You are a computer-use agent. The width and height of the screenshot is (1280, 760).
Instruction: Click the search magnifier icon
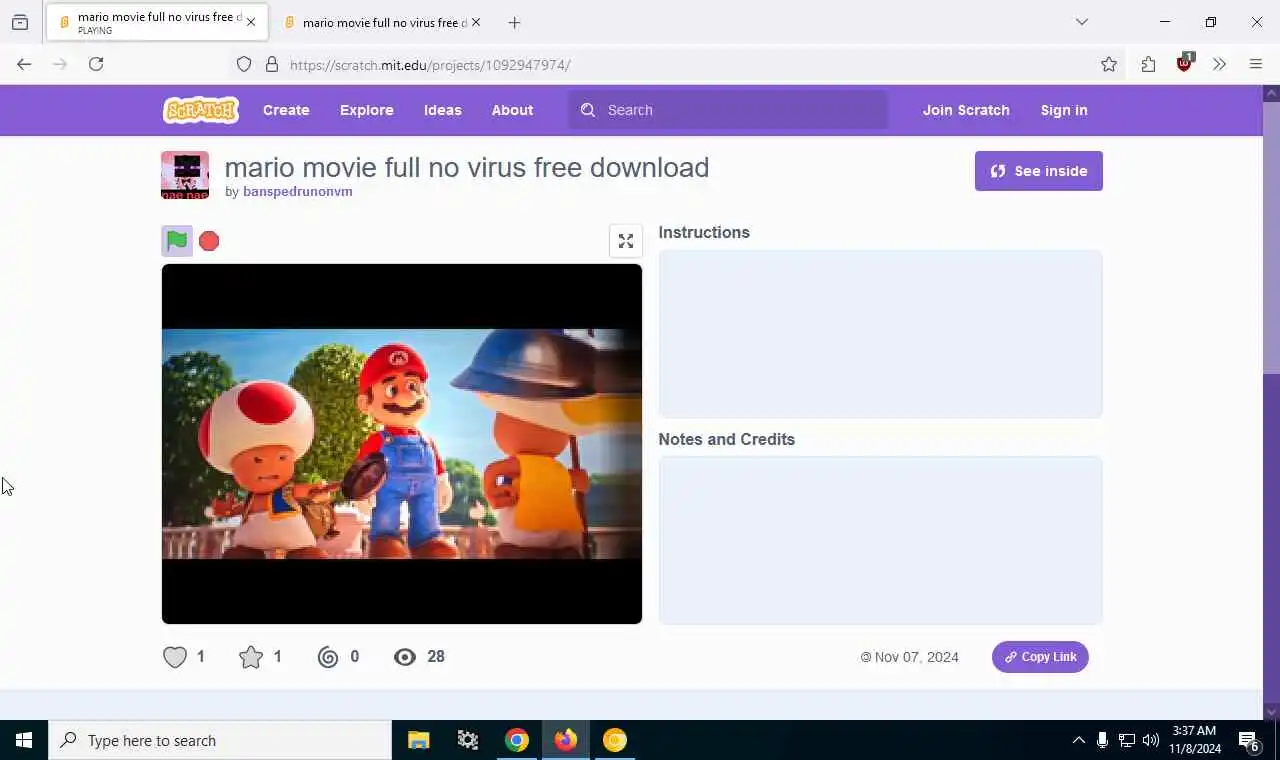pos(588,110)
